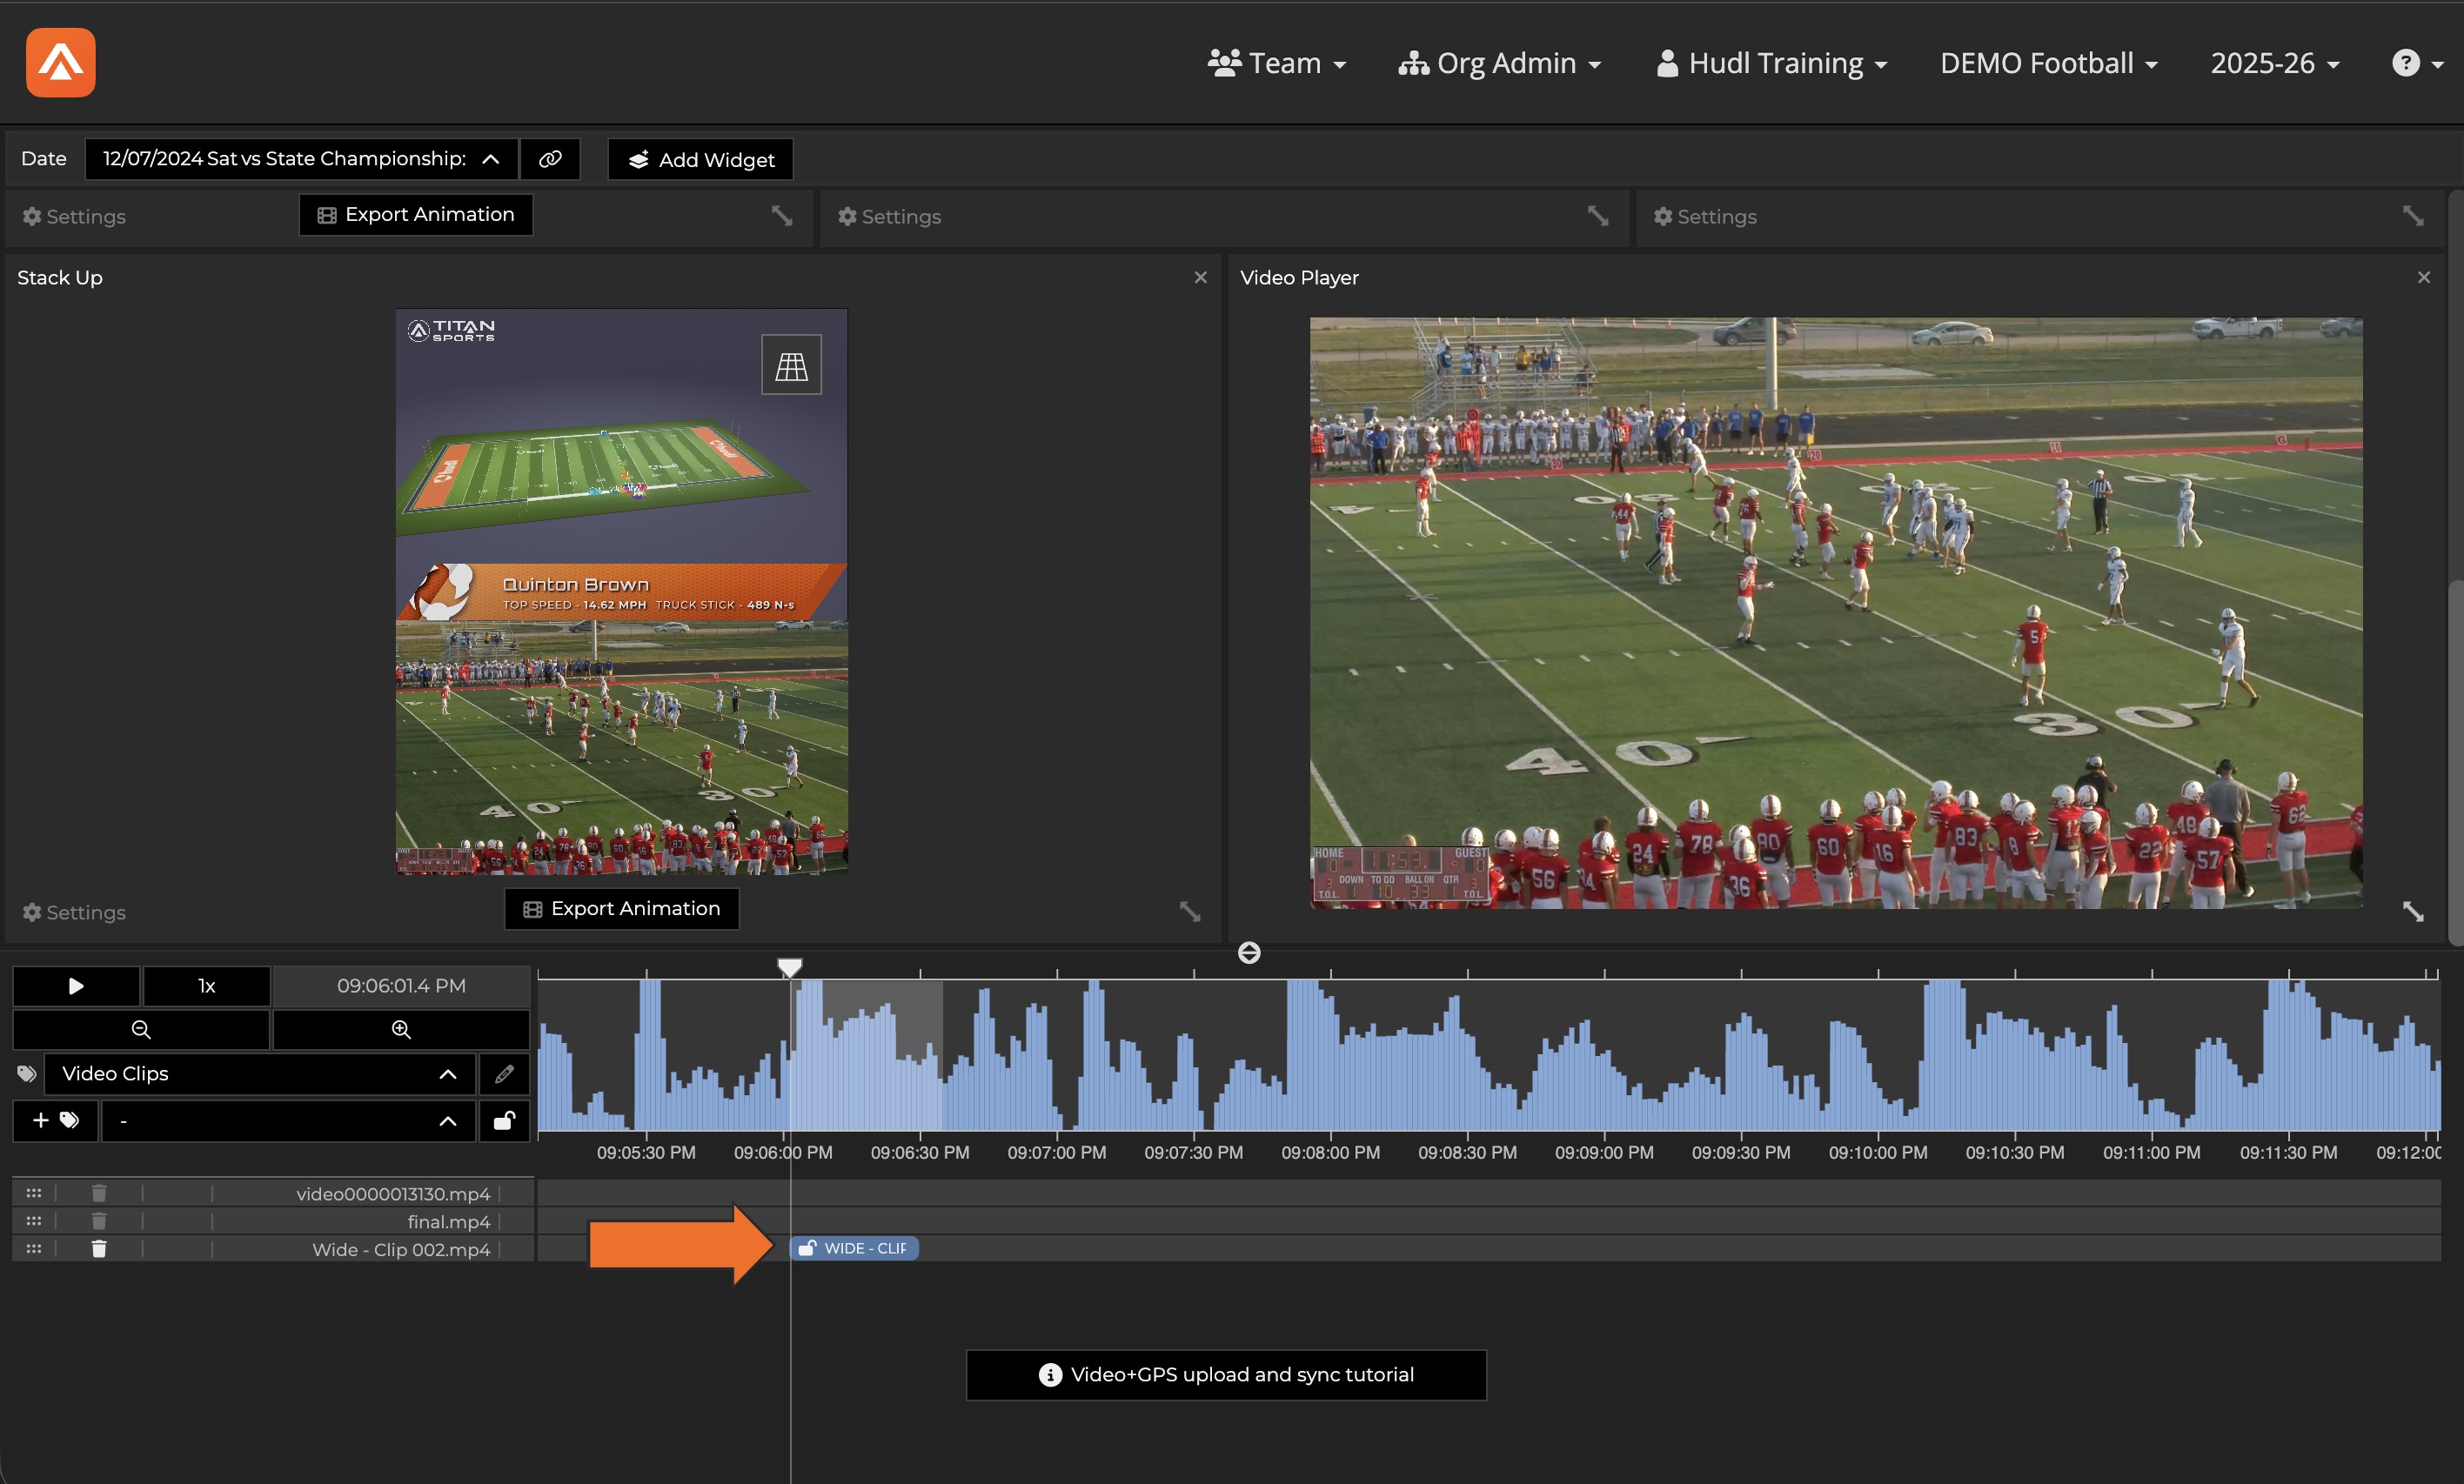Open Settings in the right top widget bar
This screenshot has width=2464, height=1484.
[1705, 216]
